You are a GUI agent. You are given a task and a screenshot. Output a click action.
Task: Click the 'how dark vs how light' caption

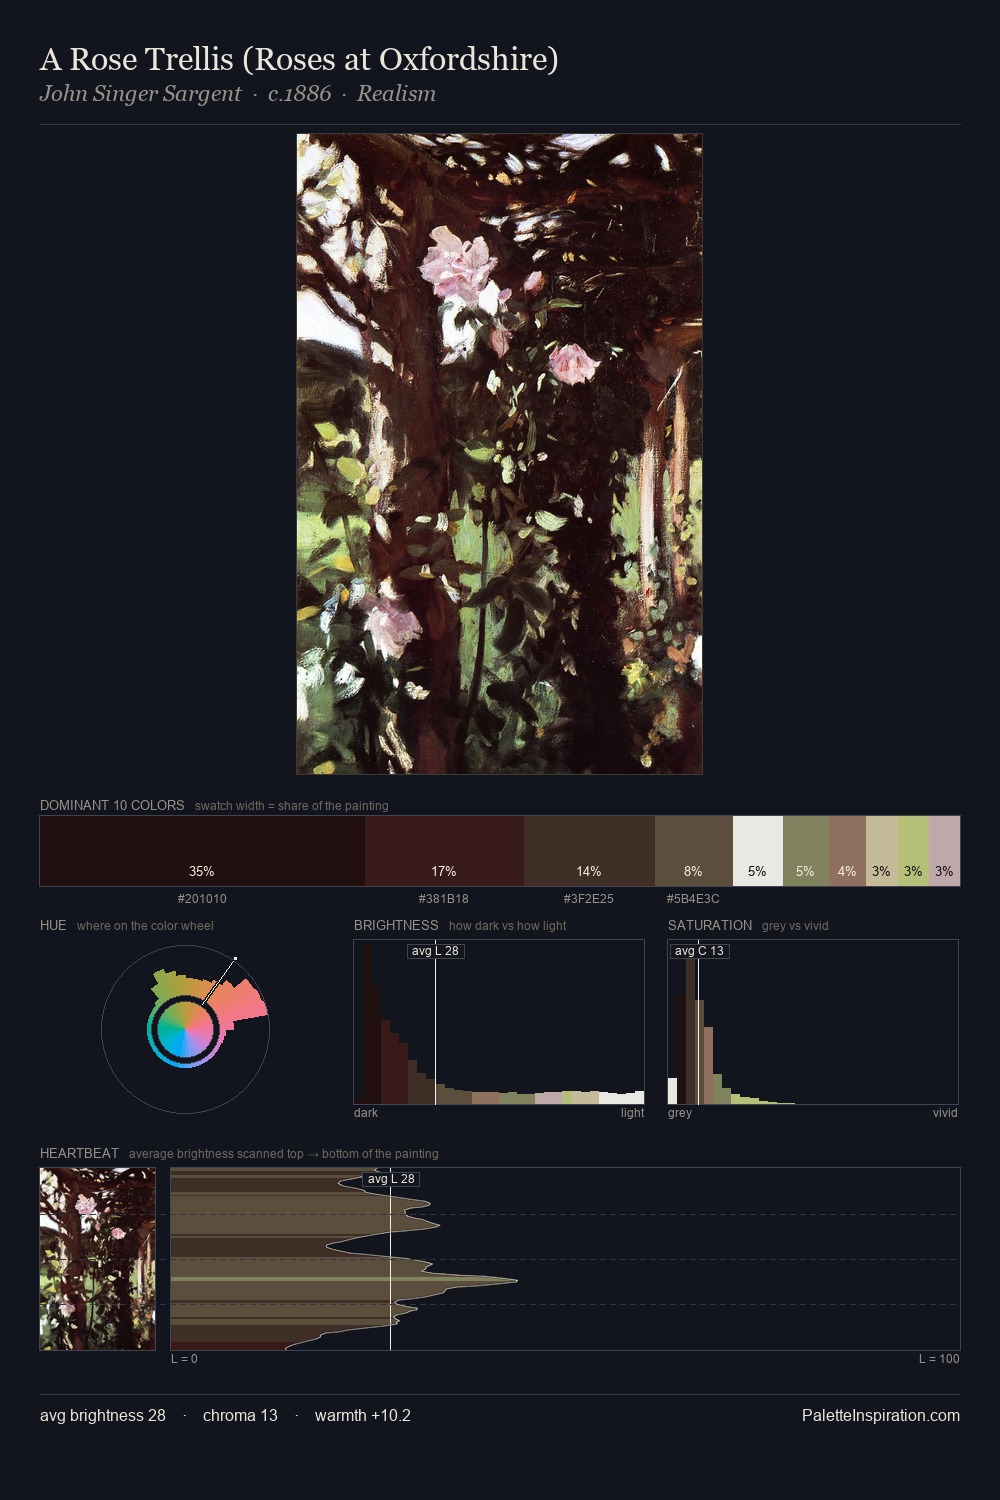(x=507, y=926)
